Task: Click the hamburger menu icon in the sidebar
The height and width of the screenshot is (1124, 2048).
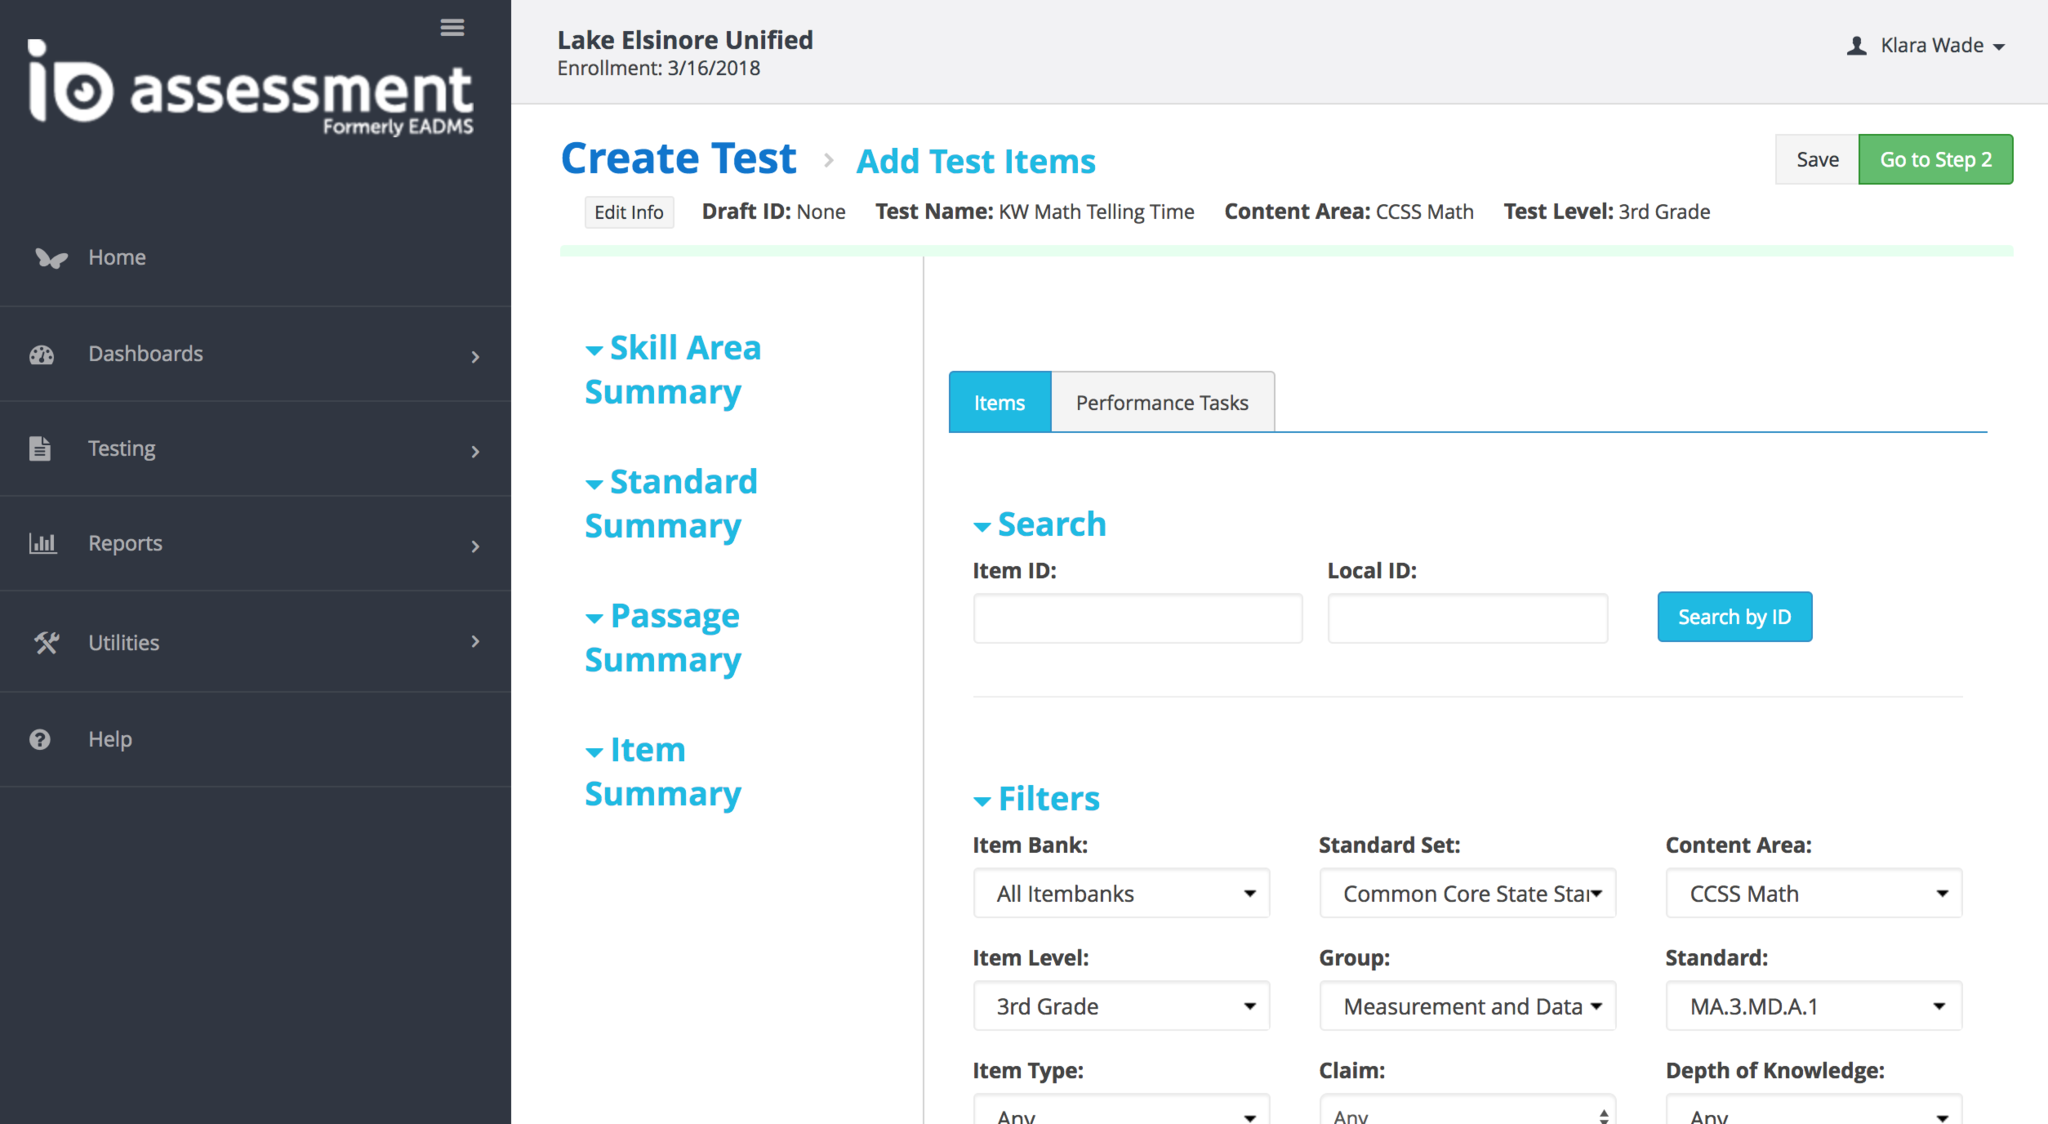Action: 452,28
